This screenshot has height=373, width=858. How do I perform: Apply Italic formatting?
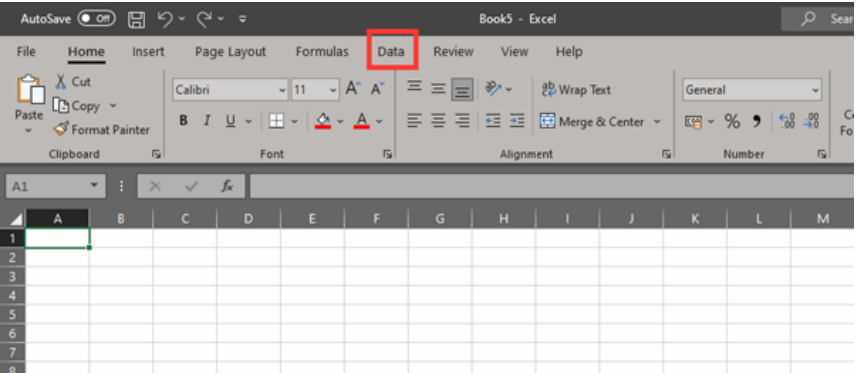pos(207,121)
